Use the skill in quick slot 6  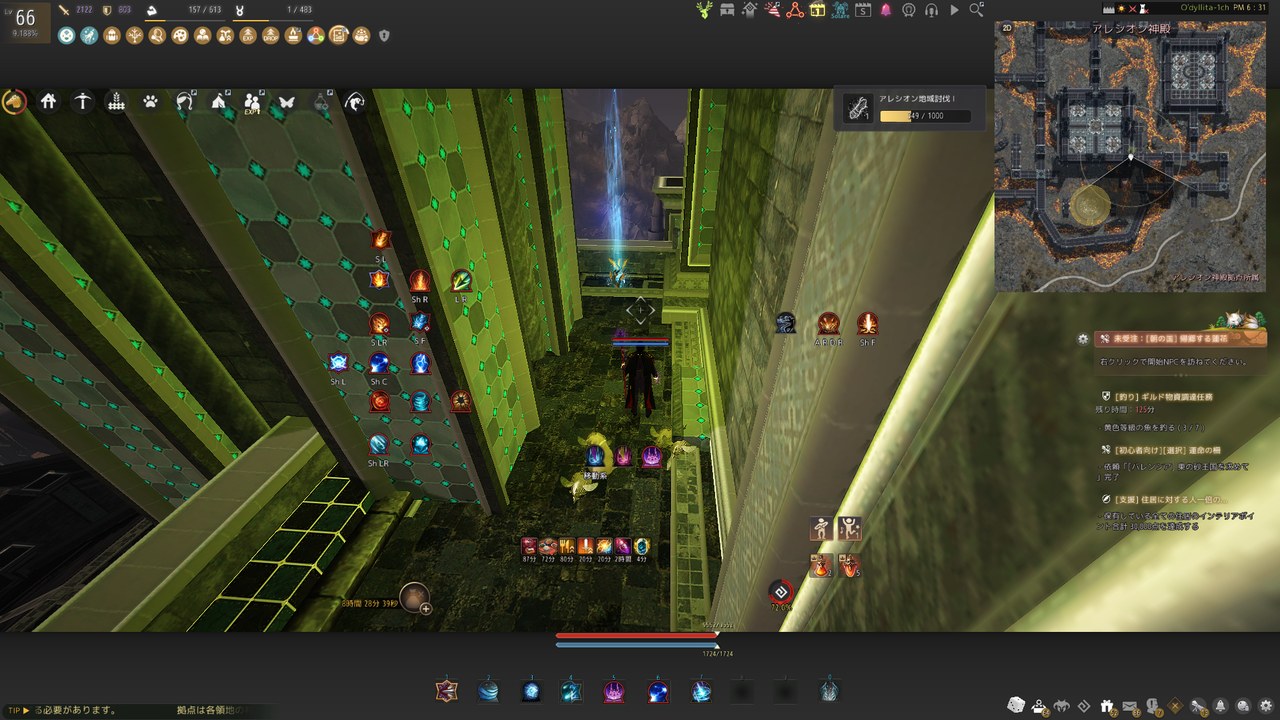[657, 690]
